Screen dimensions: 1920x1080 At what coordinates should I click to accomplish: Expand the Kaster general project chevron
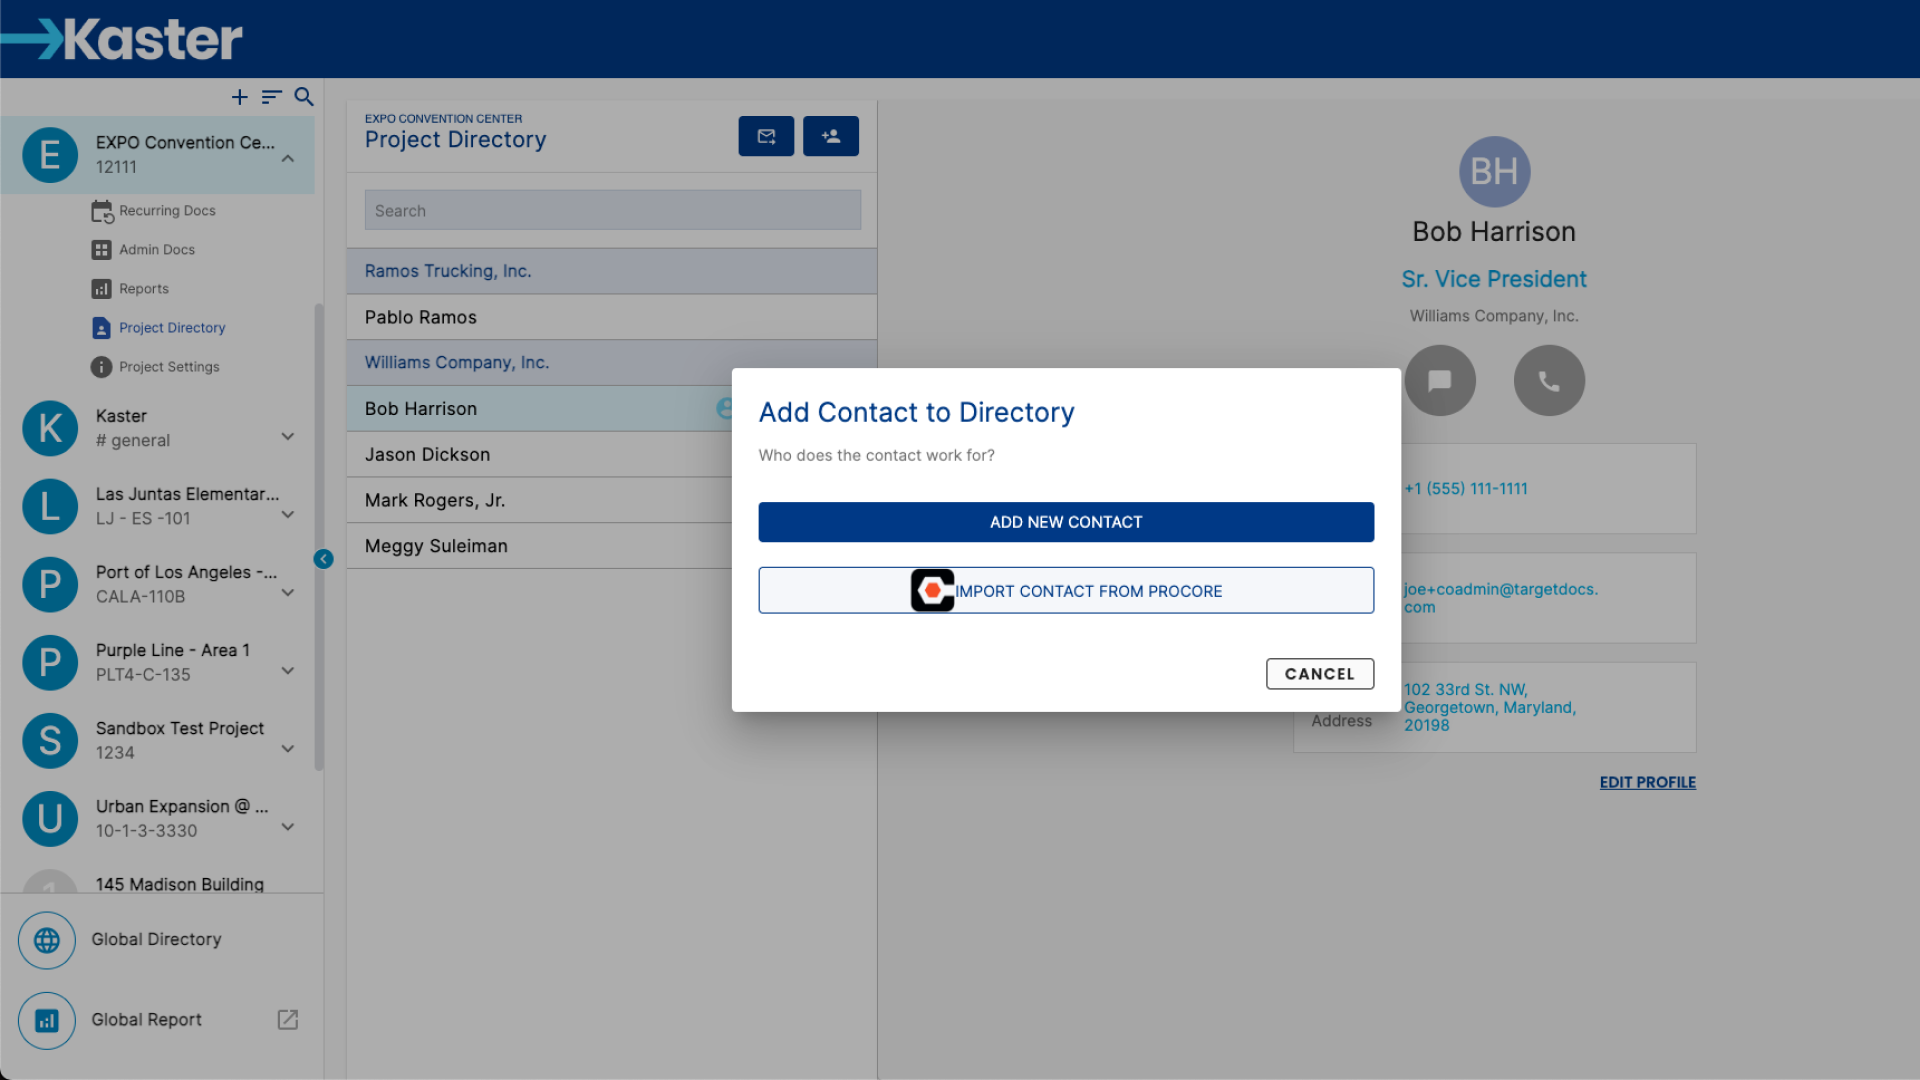pyautogui.click(x=288, y=436)
